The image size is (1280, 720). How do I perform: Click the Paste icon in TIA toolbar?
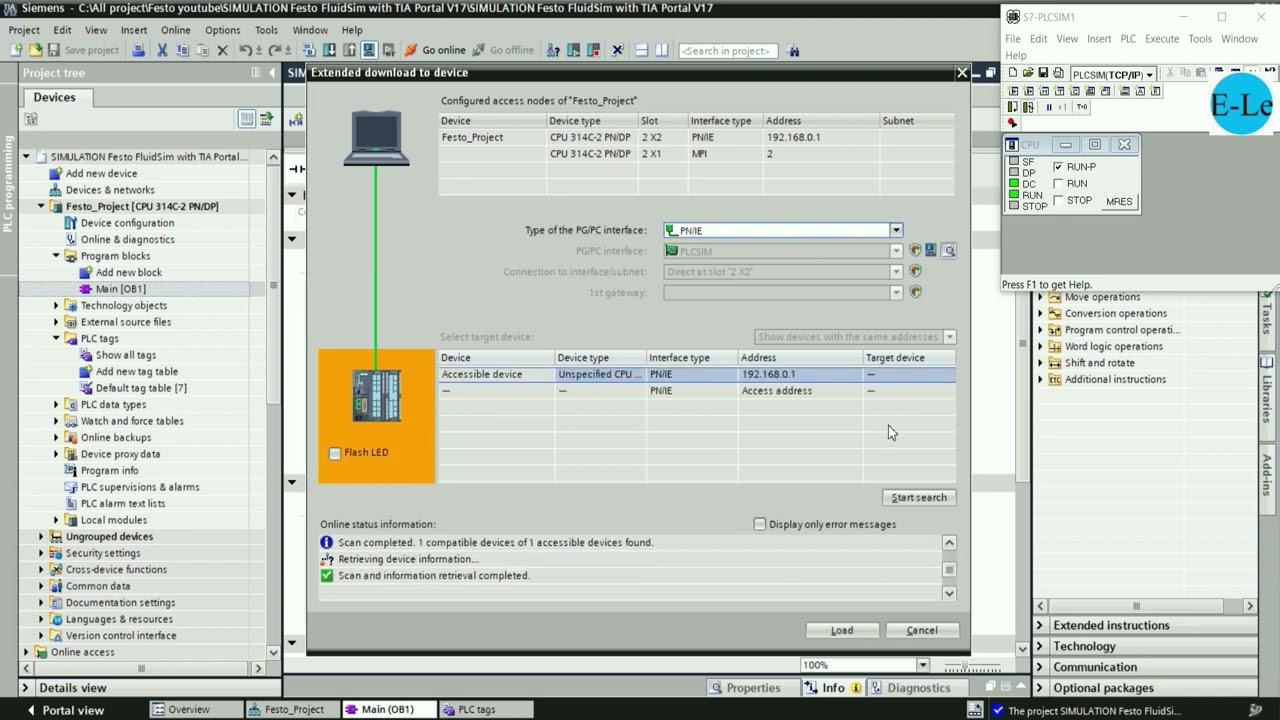(202, 50)
